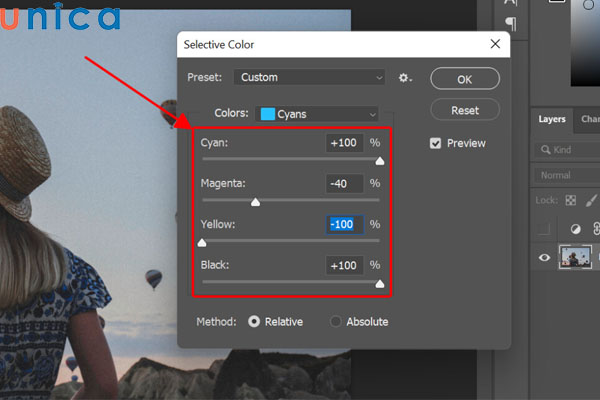600x400 pixels.
Task: Click the color picker gradient field
Action: click(585, 42)
